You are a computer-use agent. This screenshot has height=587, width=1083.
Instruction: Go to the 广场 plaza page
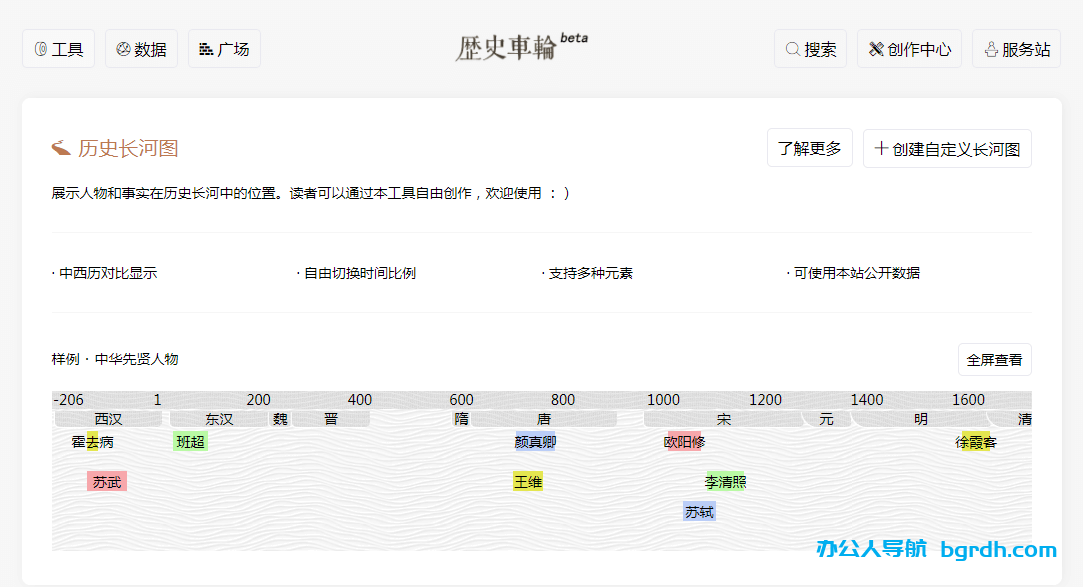tap(224, 49)
